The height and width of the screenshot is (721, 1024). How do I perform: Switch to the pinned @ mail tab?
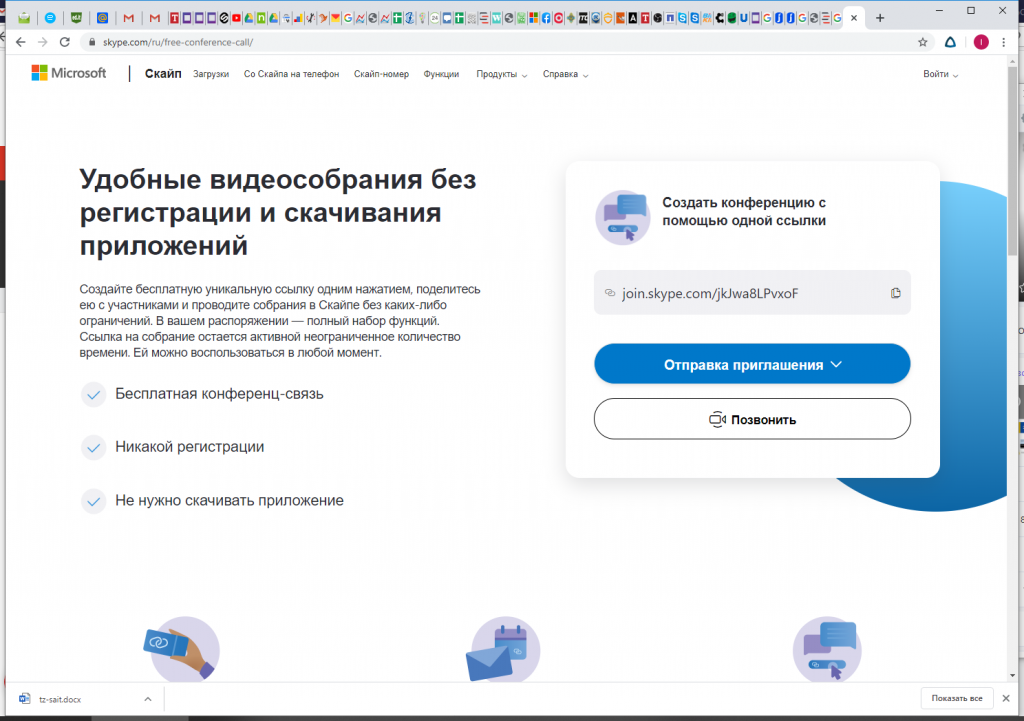tap(102, 18)
